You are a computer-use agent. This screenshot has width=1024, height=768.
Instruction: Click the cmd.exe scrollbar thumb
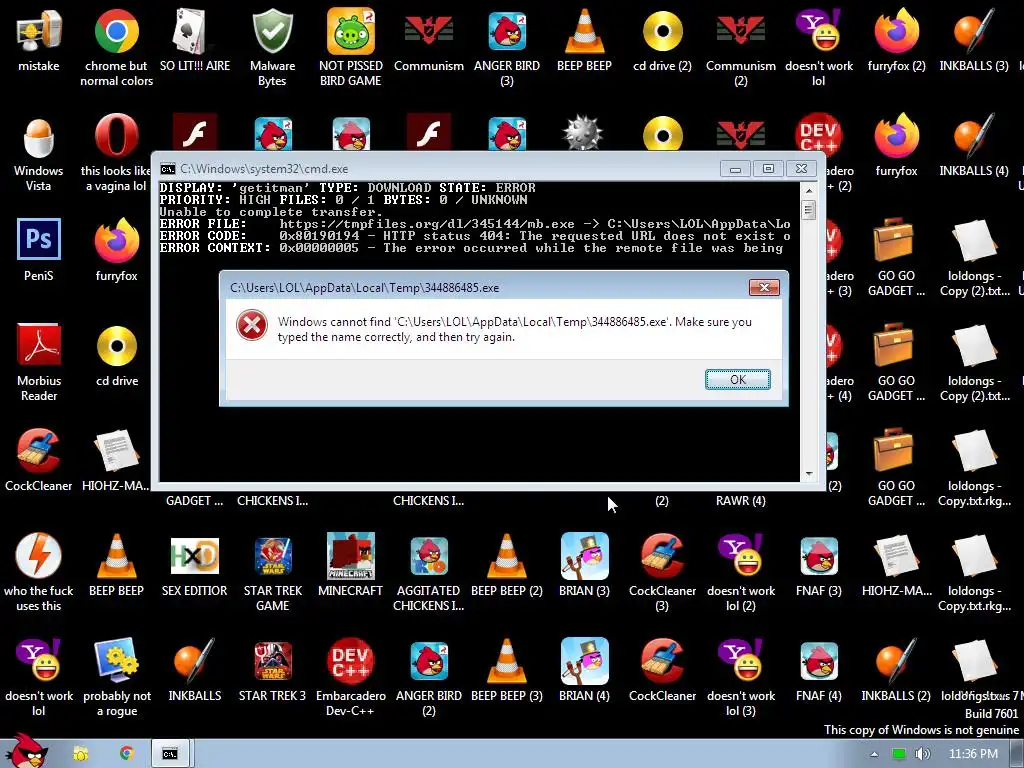[808, 210]
